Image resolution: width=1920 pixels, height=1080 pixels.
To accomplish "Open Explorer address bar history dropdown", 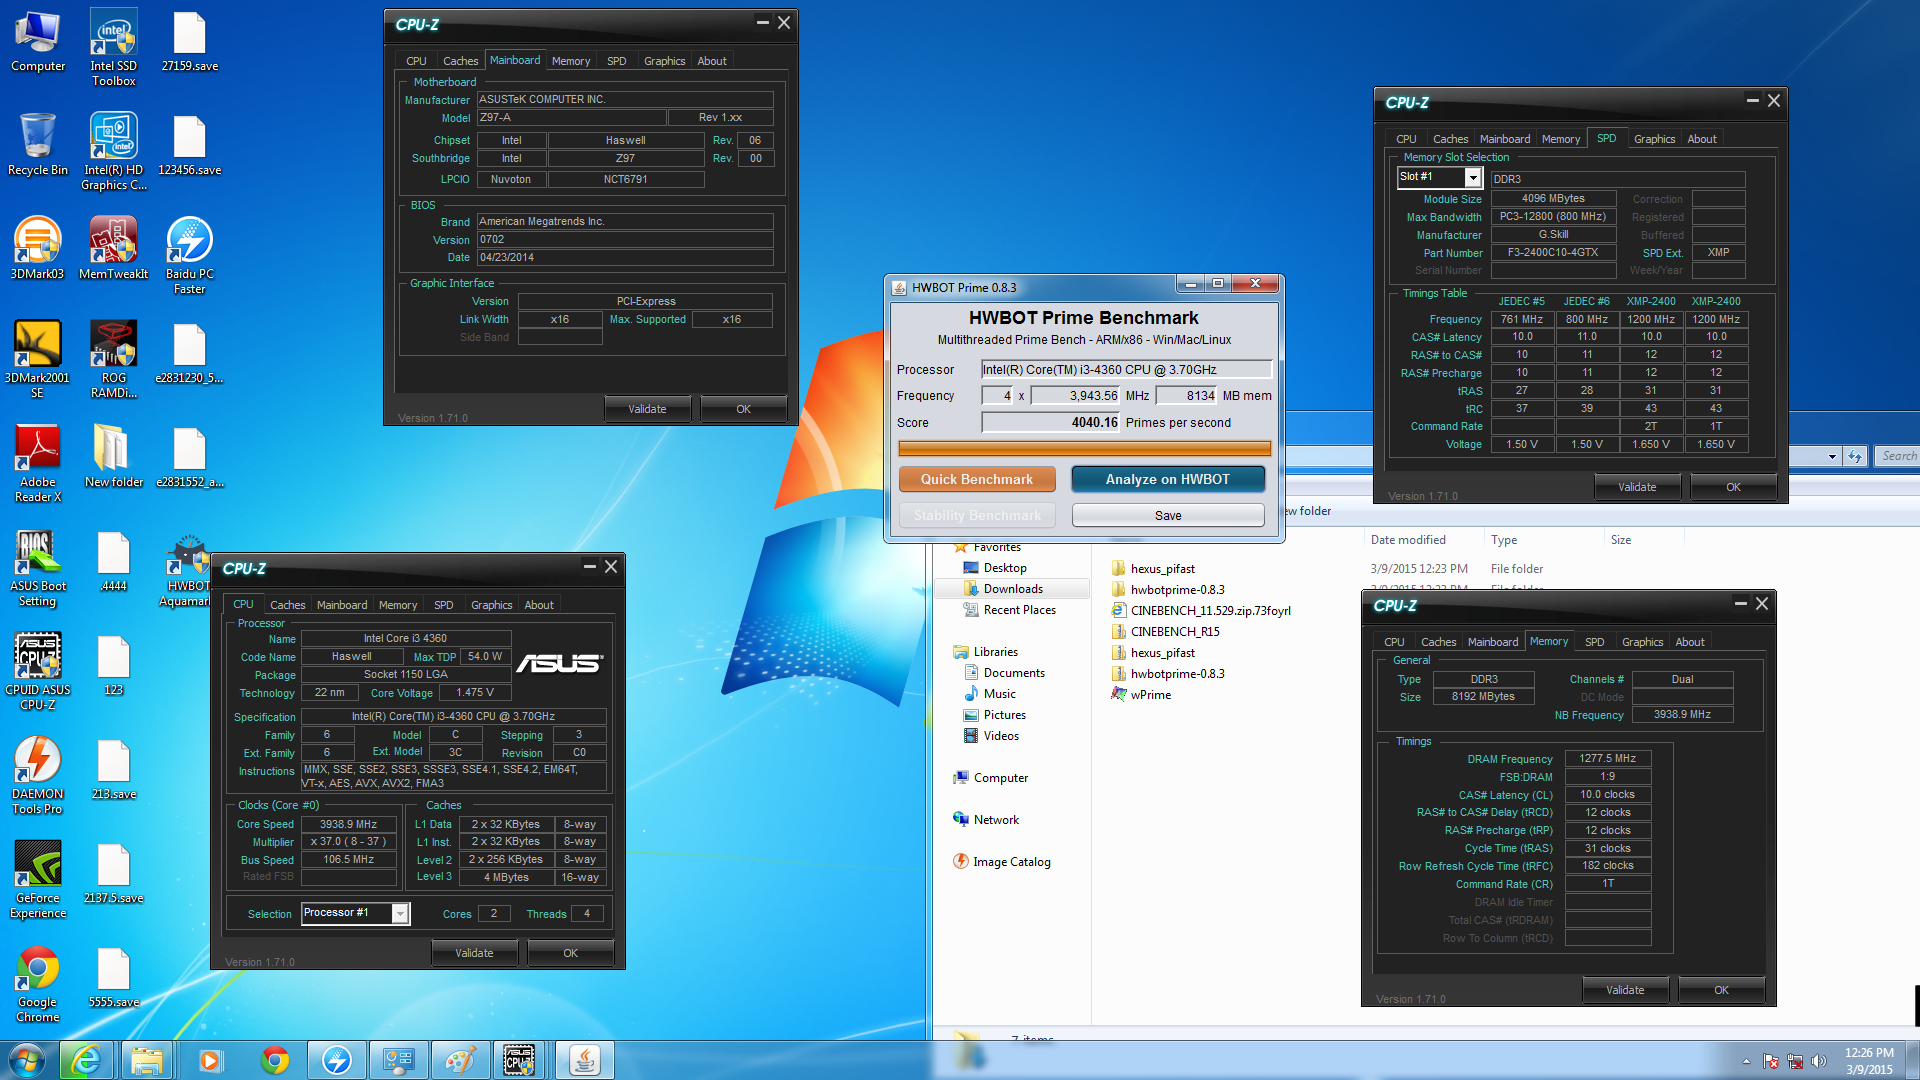I will click(1831, 457).
